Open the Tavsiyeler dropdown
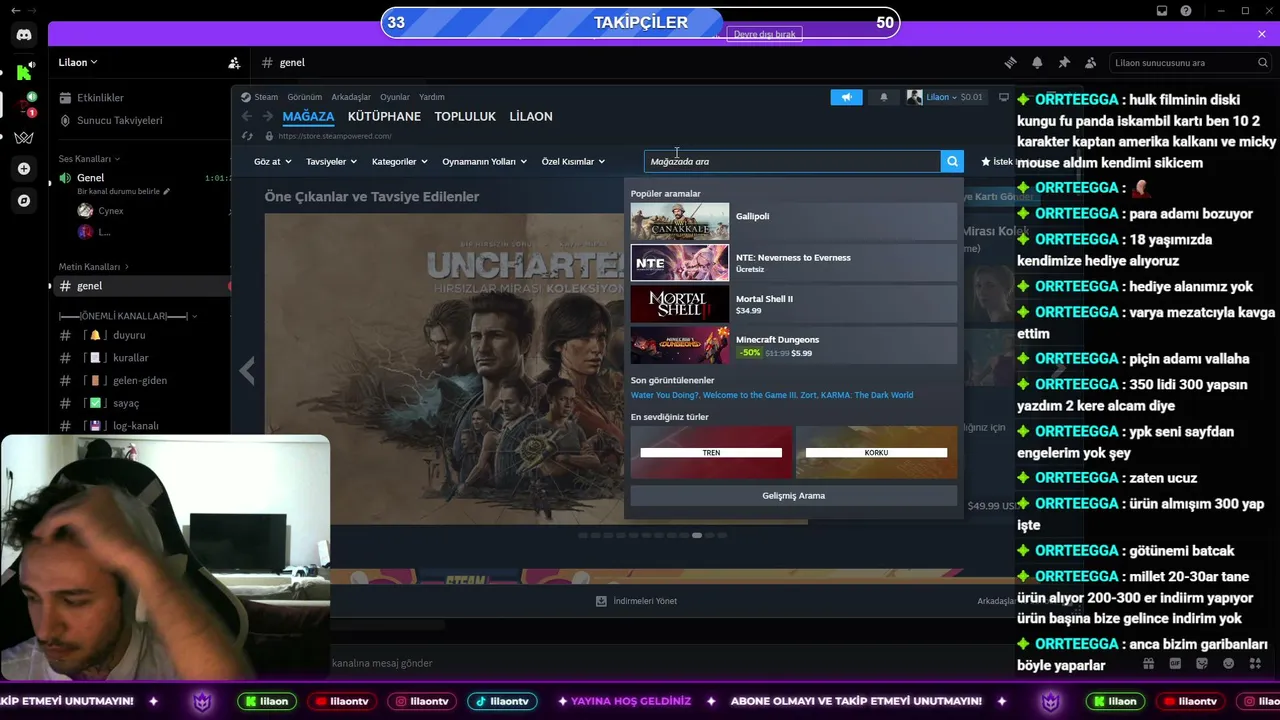The height and width of the screenshot is (720, 1280). 331,162
